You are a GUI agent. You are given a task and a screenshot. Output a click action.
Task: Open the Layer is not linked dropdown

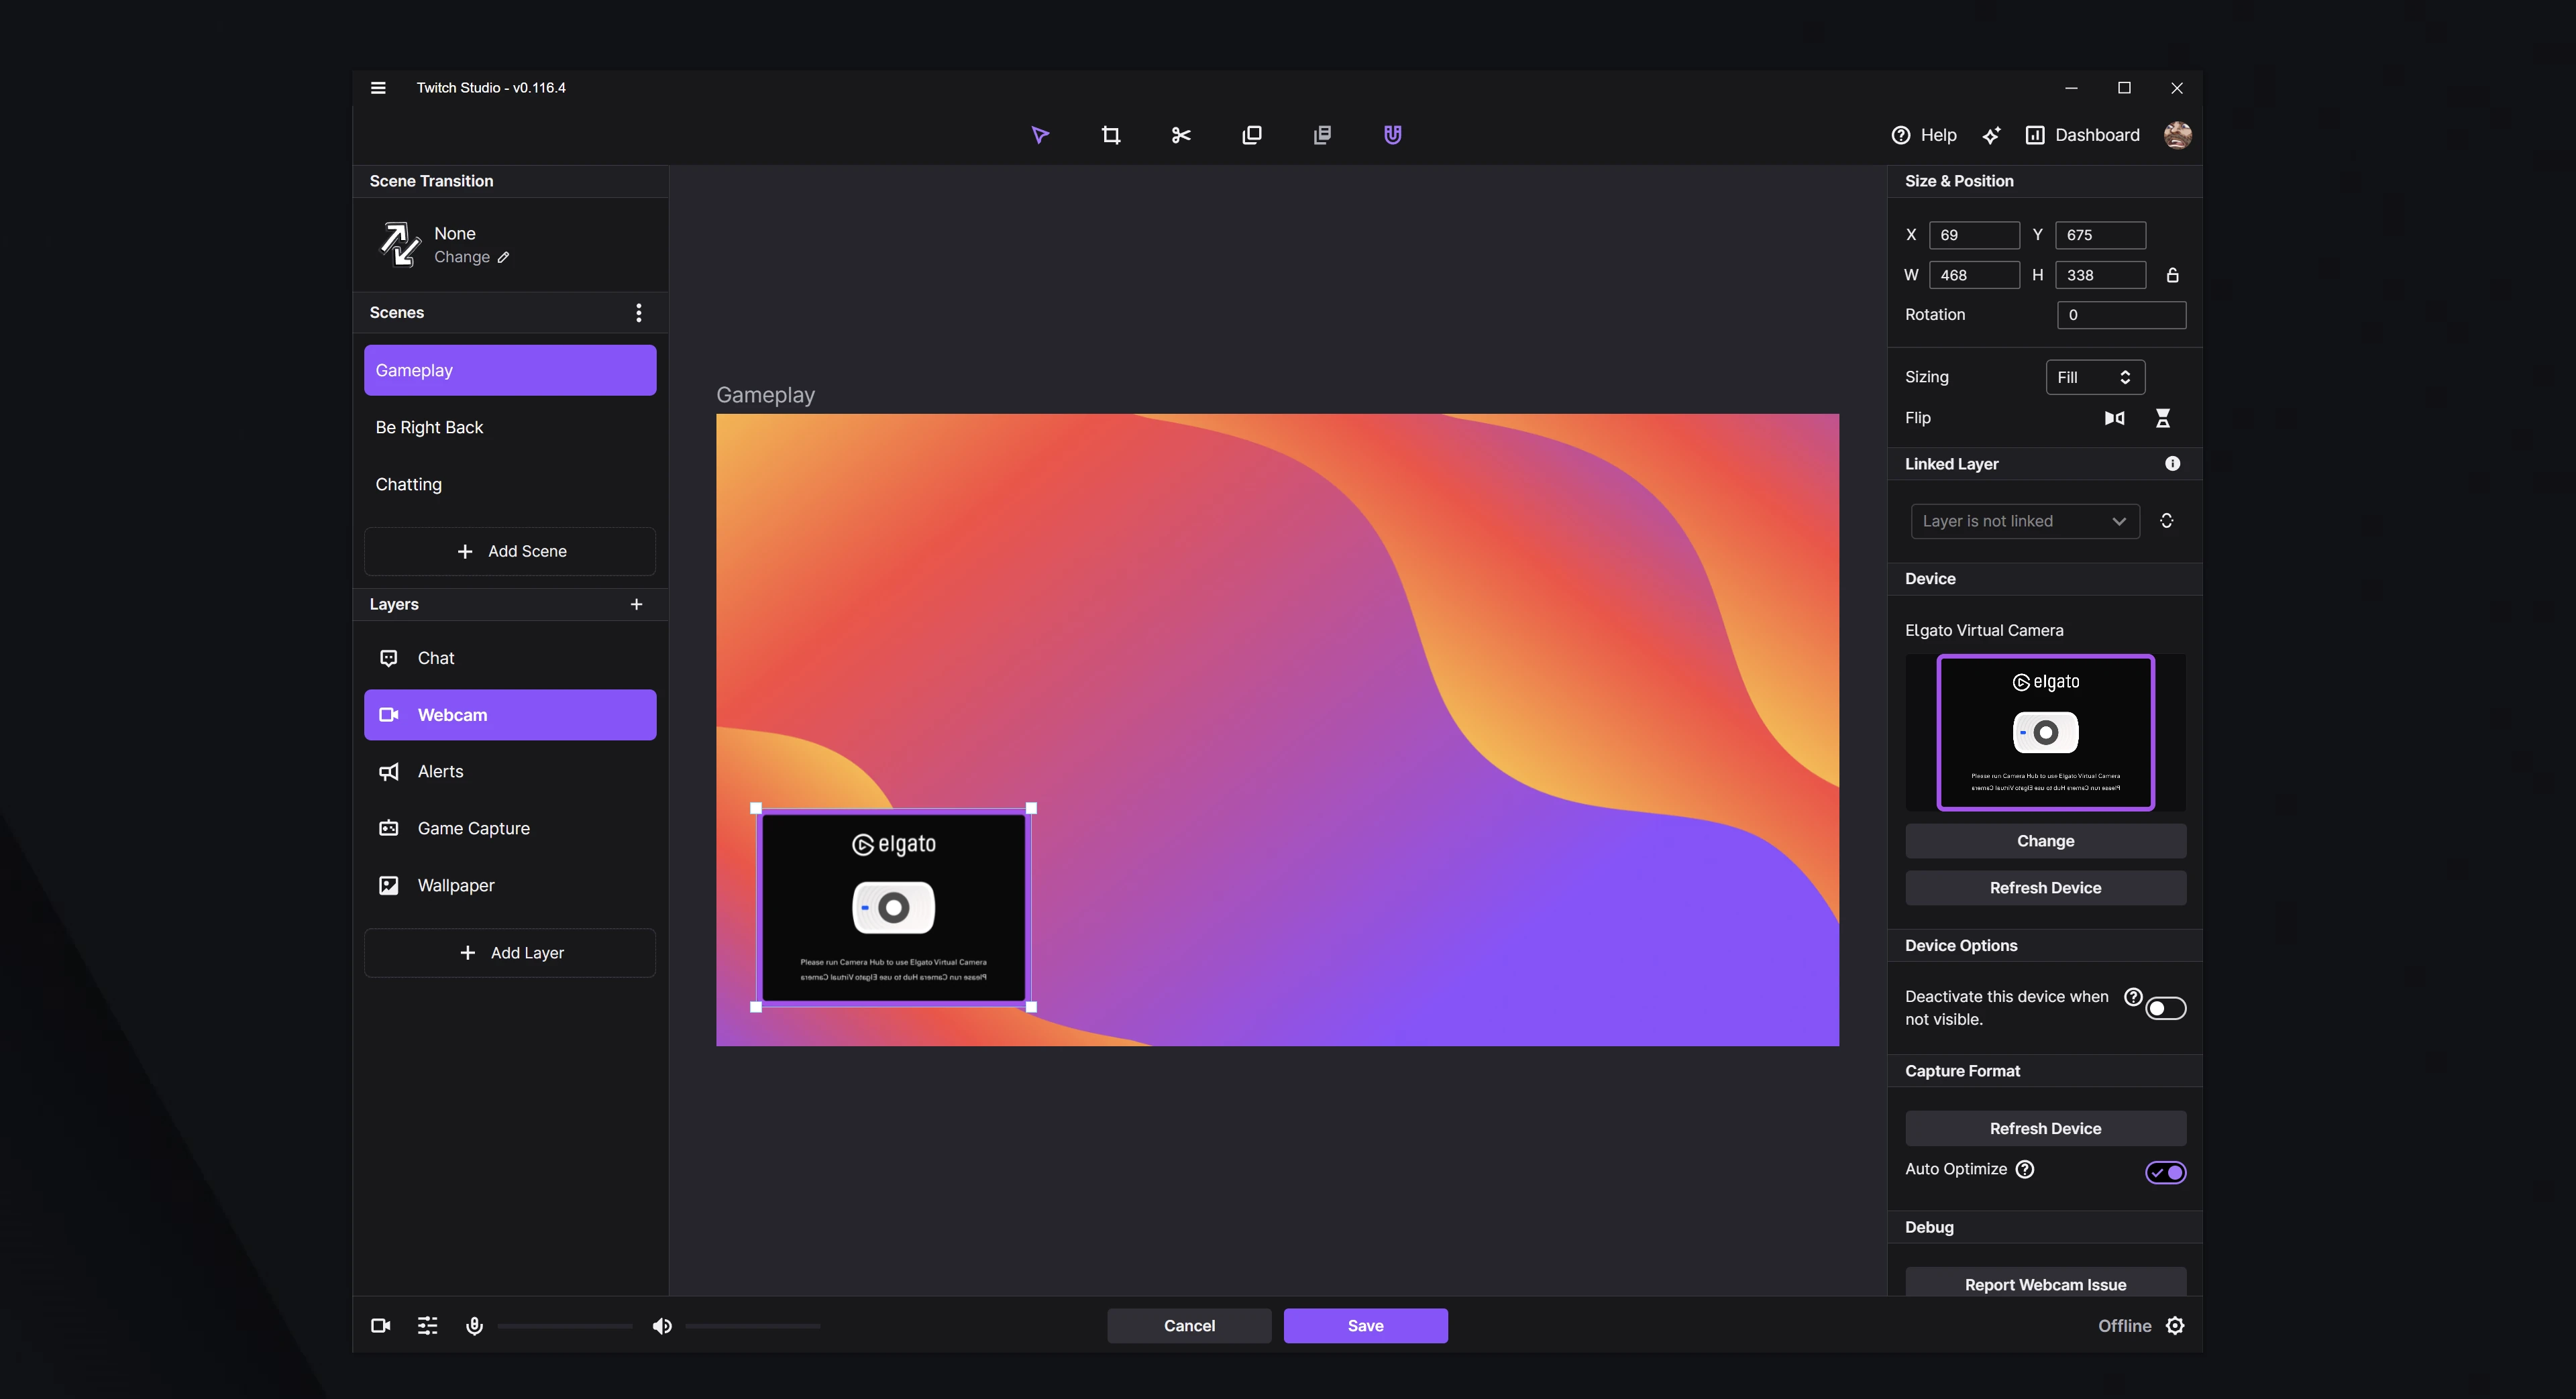[2024, 520]
